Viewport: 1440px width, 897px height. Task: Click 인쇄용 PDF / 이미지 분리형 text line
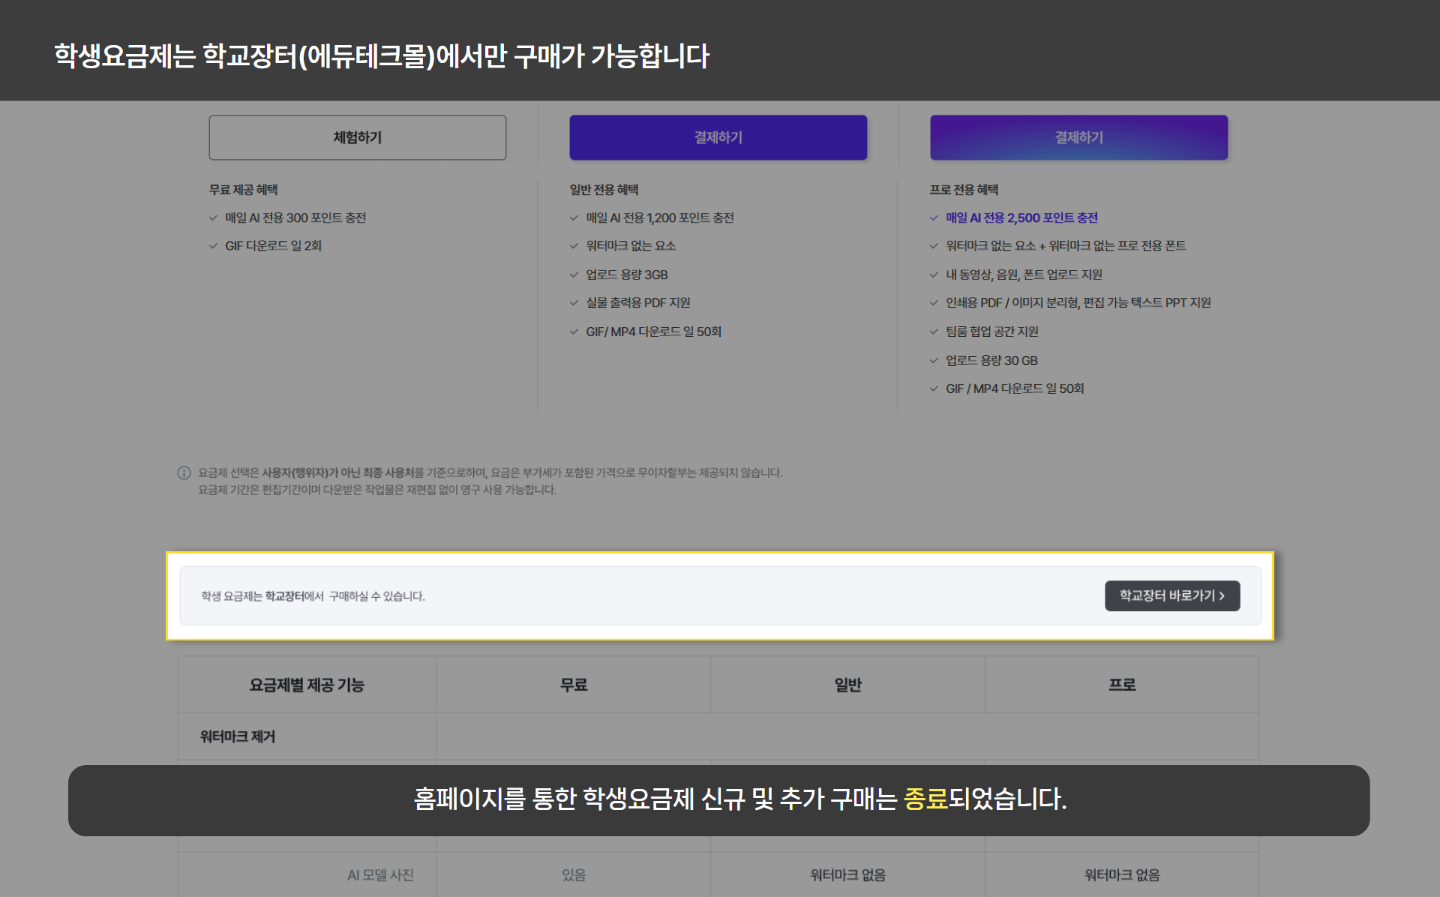click(x=1078, y=303)
